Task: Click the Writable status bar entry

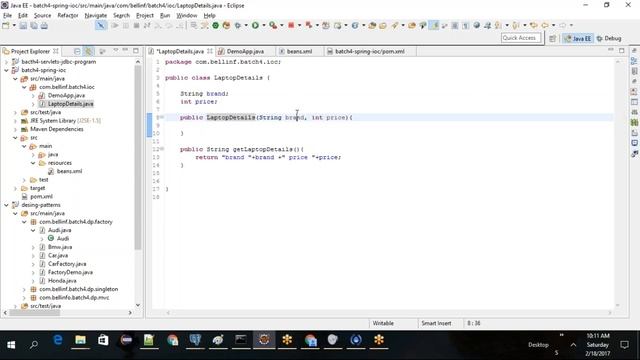Action: (383, 323)
